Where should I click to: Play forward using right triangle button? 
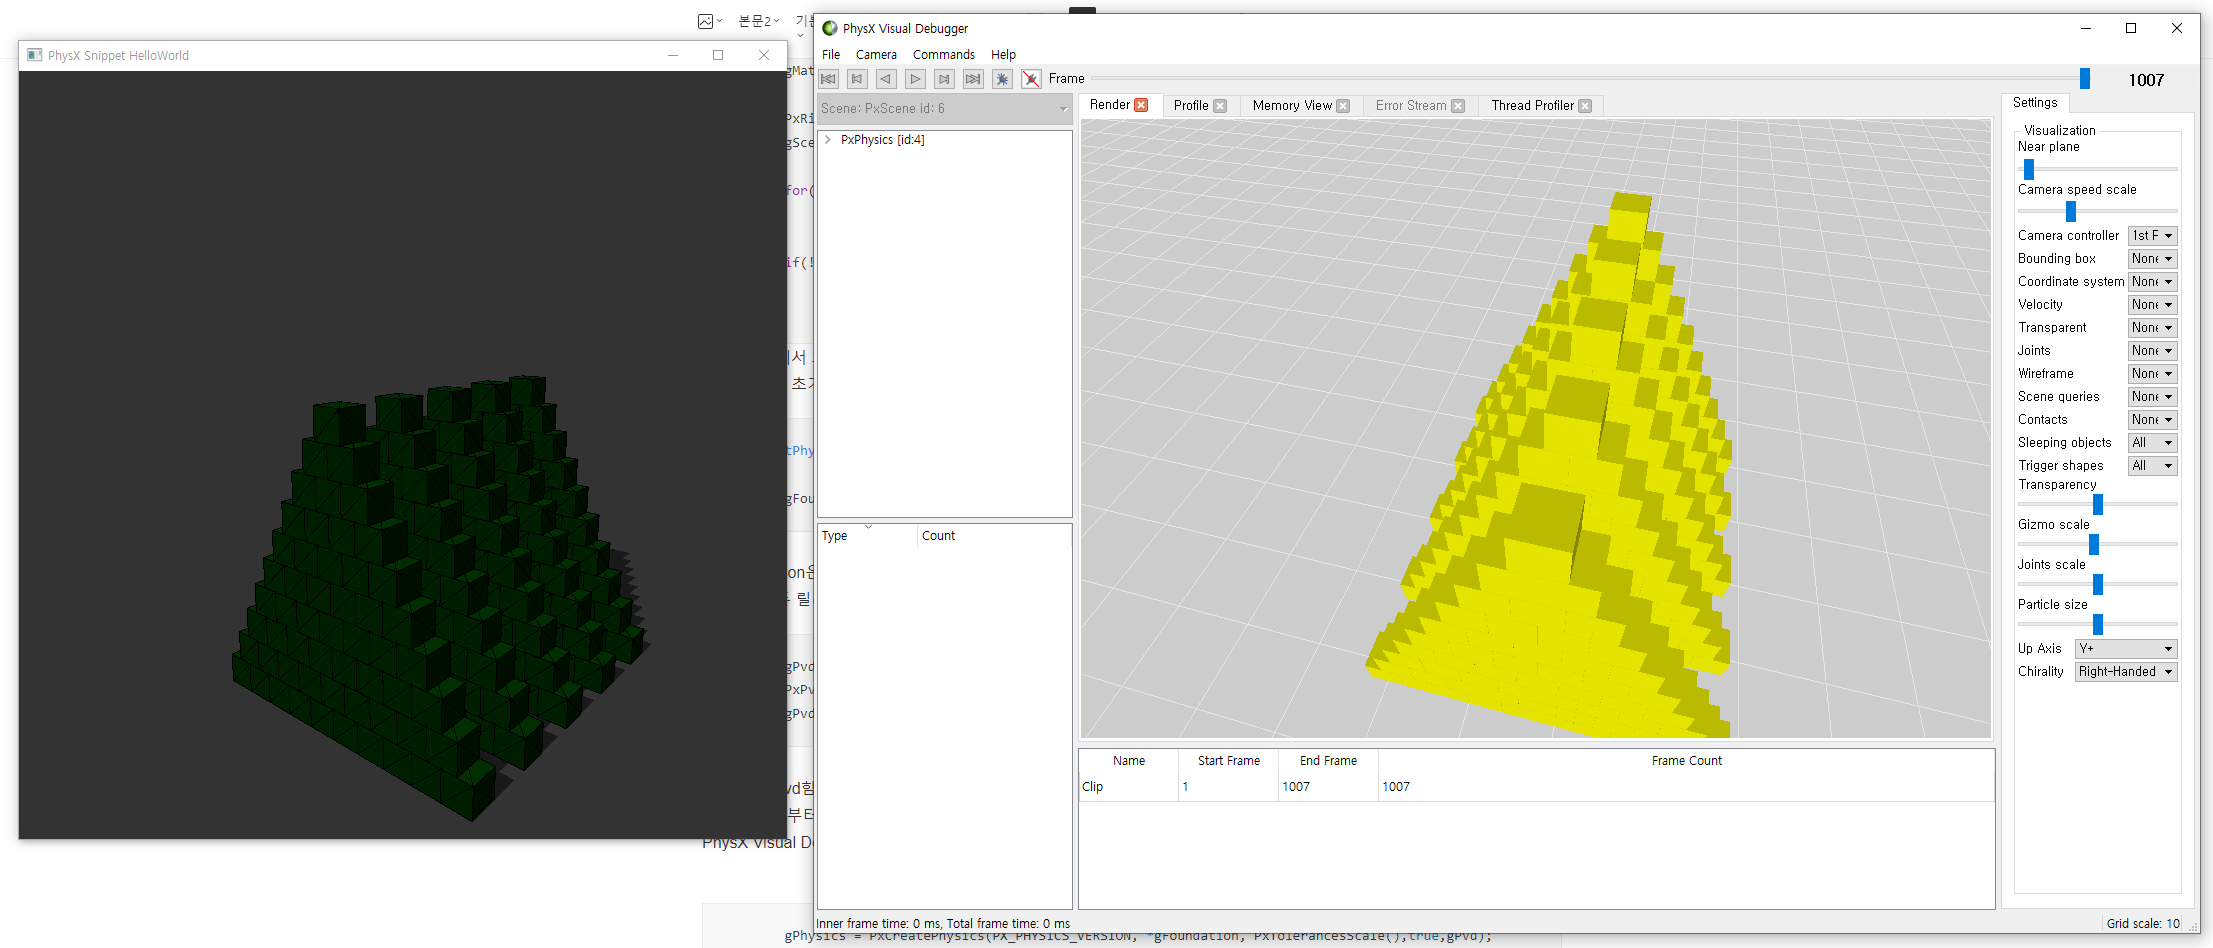915,79
